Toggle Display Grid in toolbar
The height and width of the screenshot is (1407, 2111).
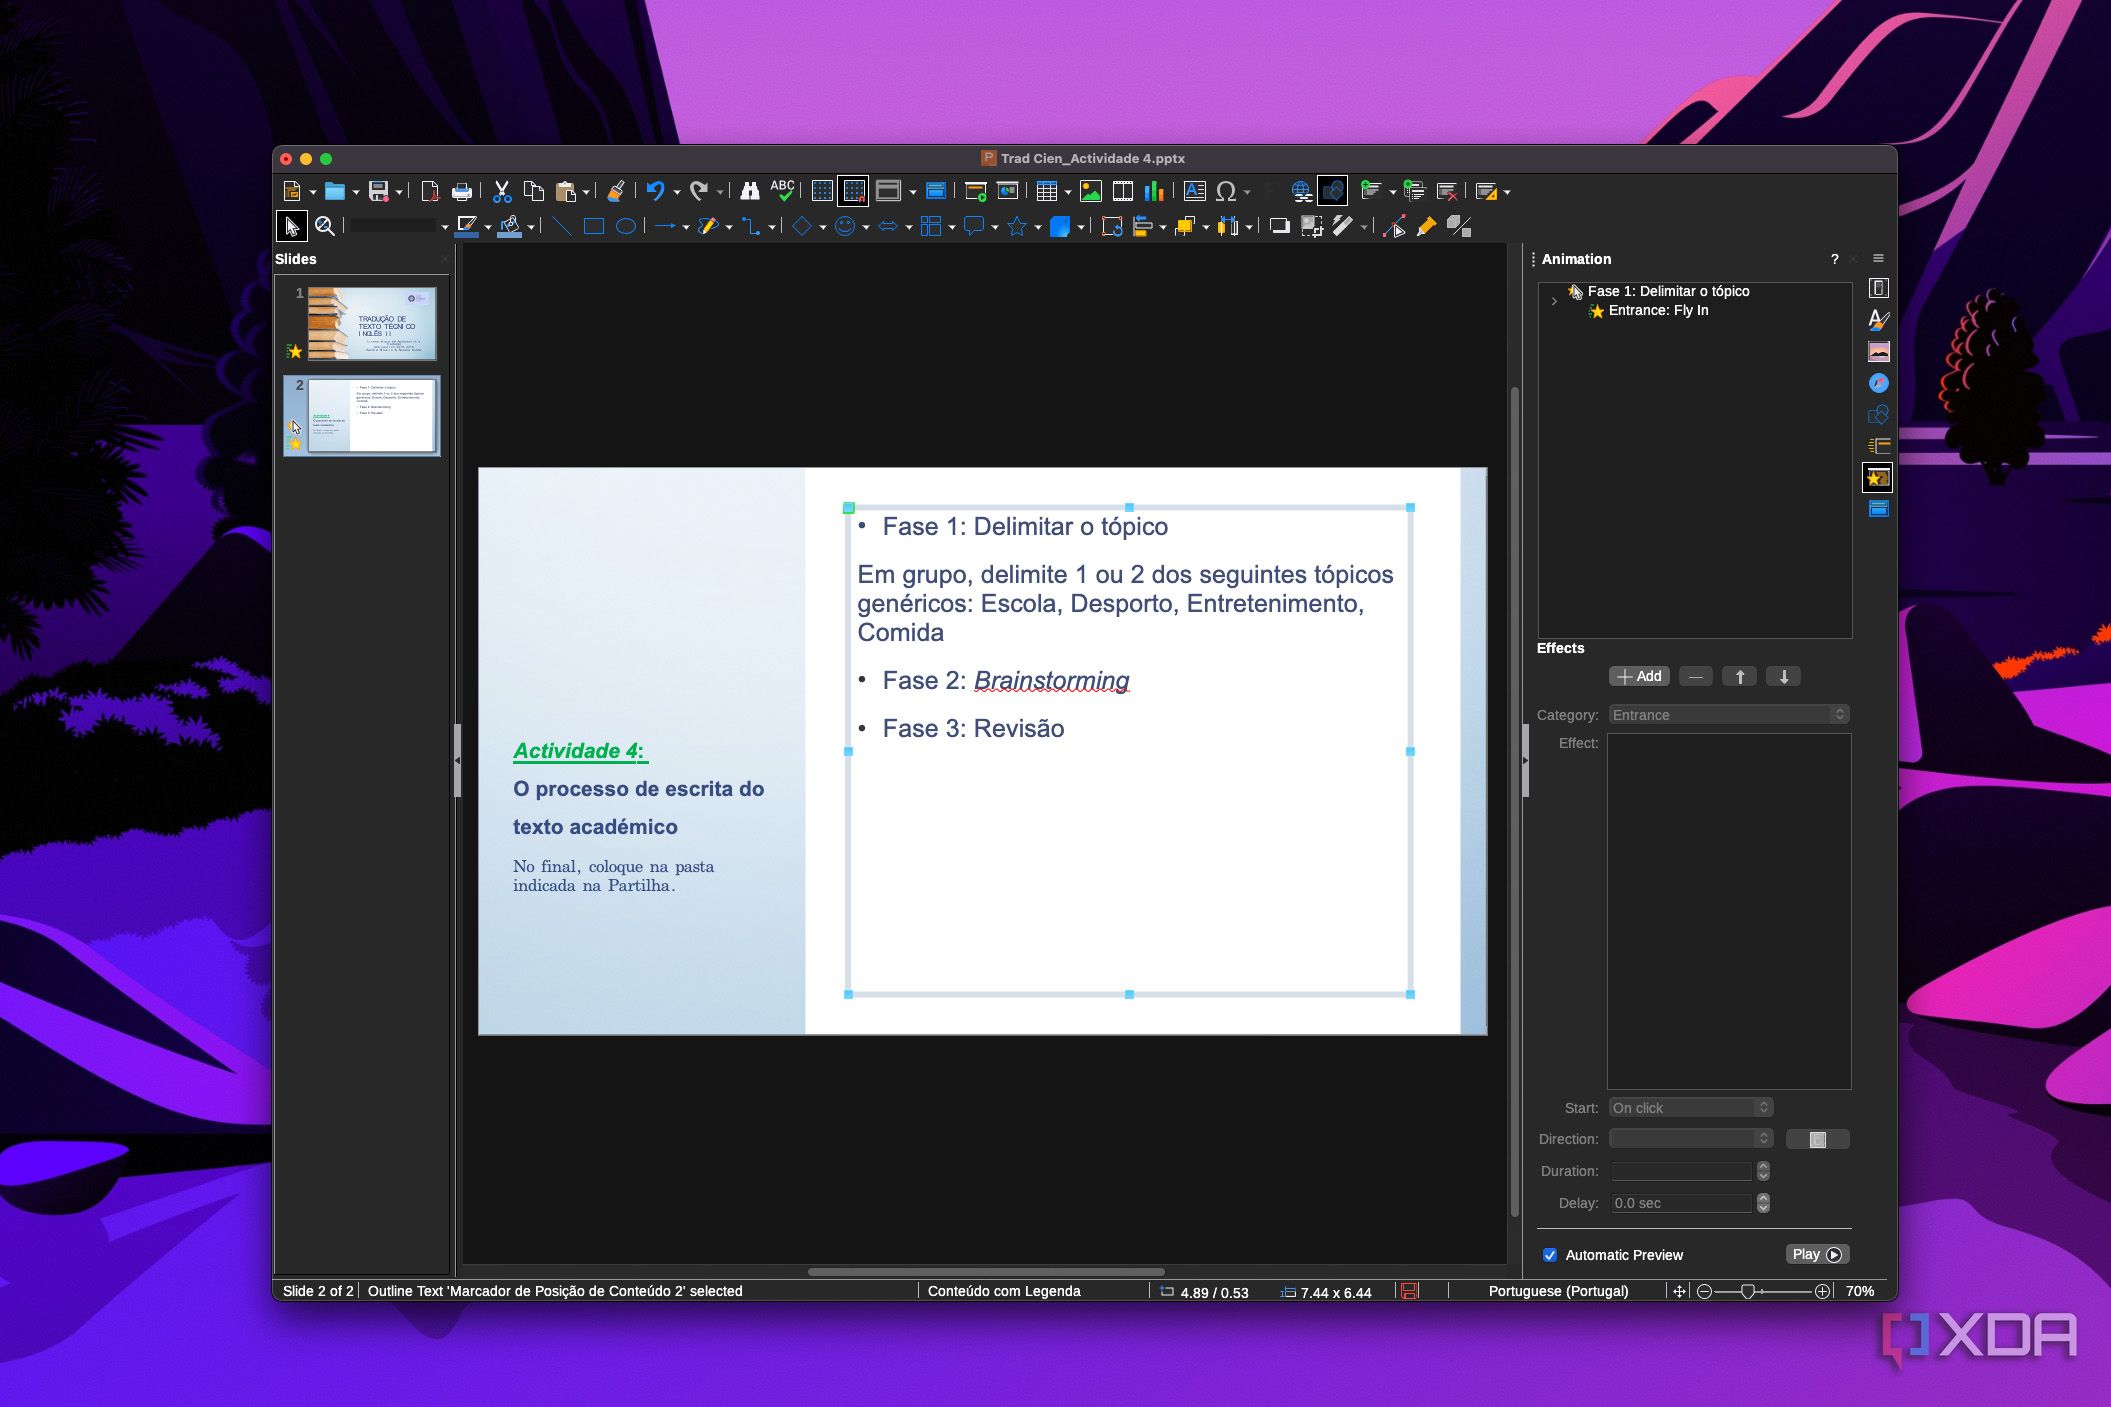click(822, 191)
